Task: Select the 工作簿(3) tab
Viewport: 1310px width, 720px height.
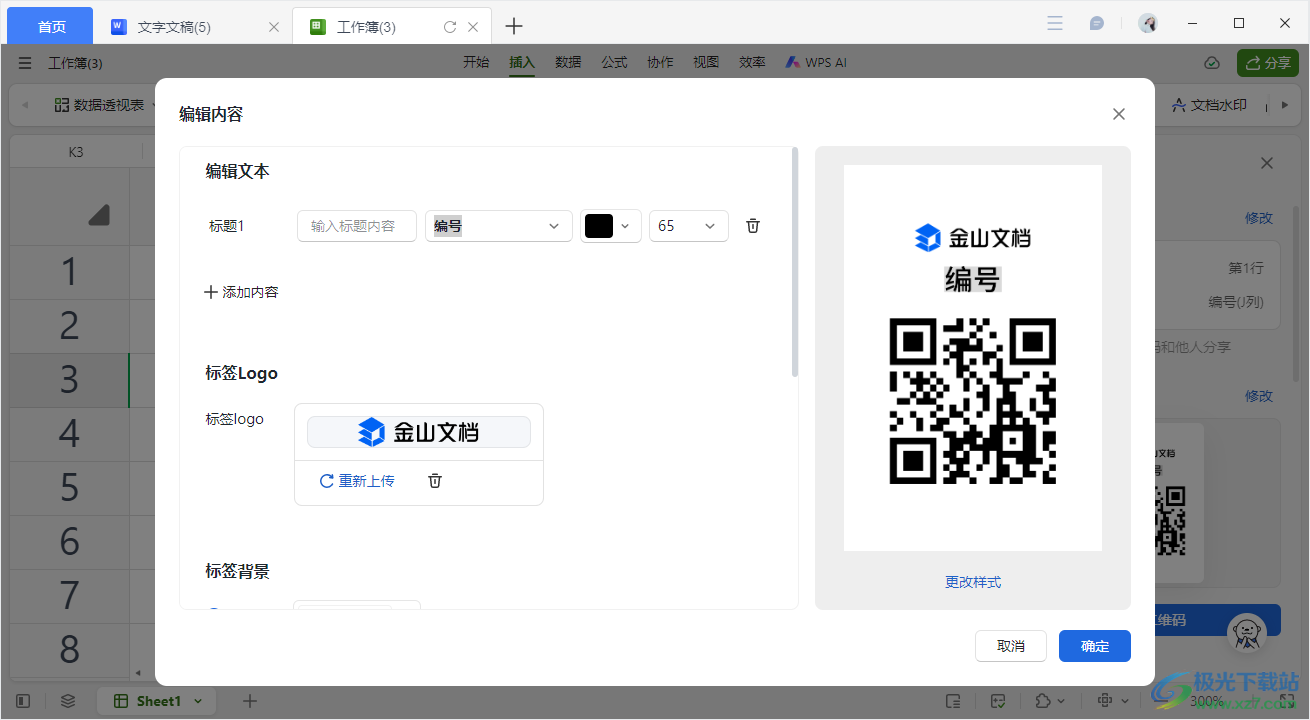Action: coord(366,27)
